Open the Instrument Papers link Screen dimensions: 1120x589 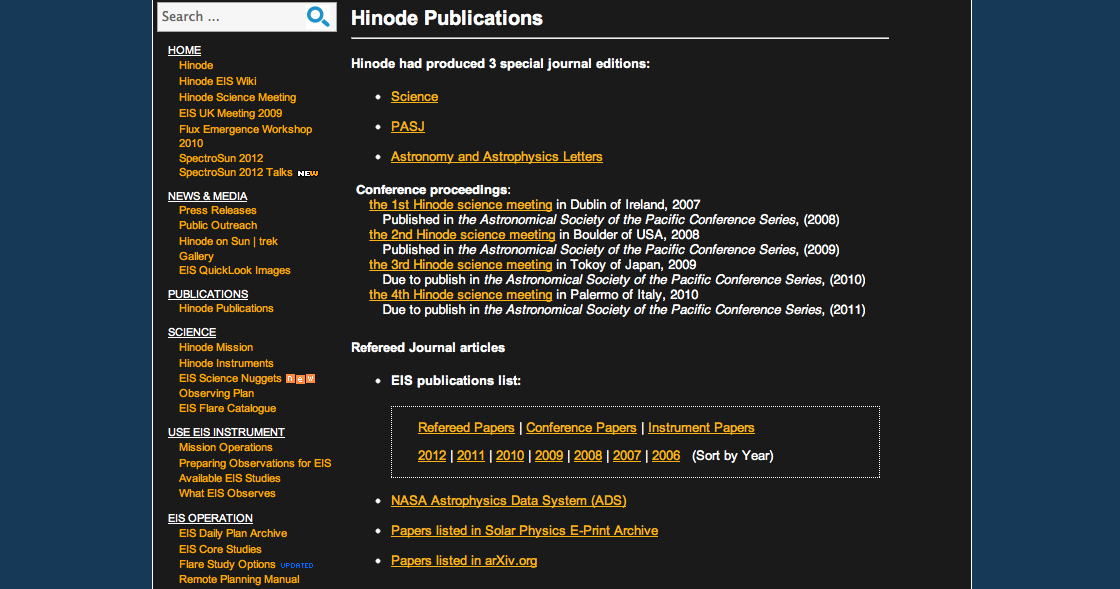point(701,428)
